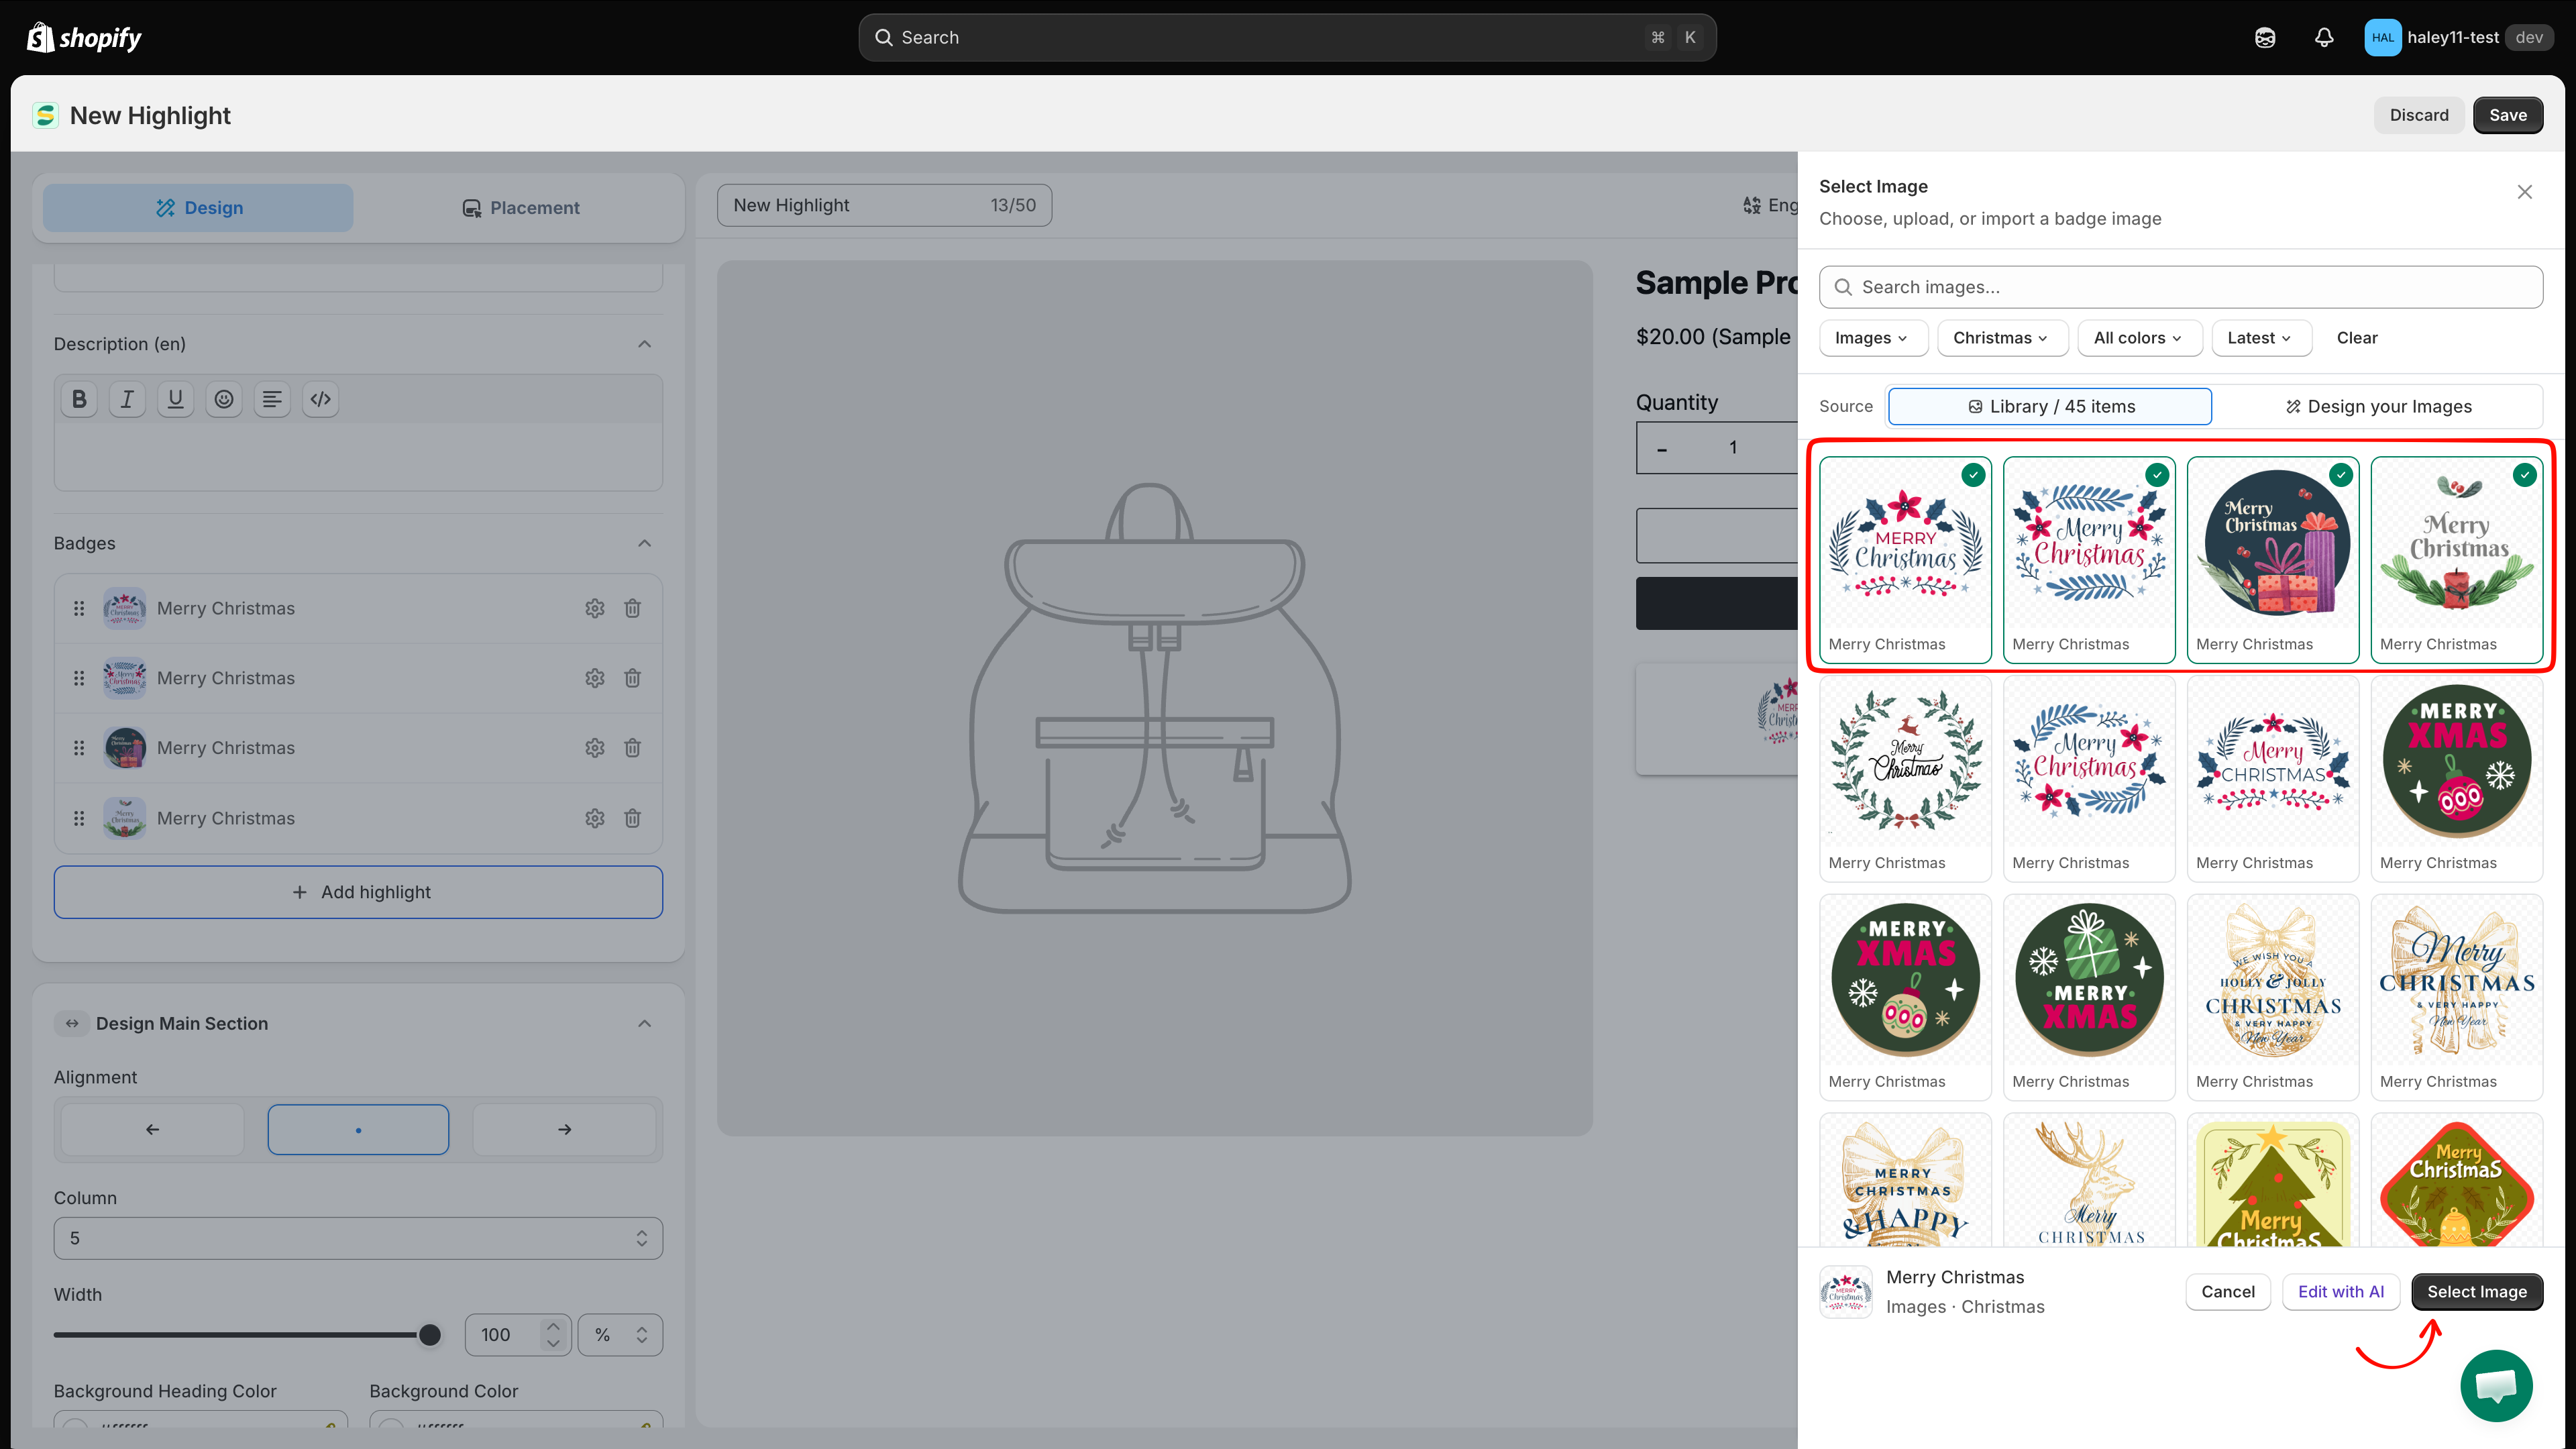Viewport: 2576px width, 1449px height.
Task: Toggle bold formatting in description
Action: [79, 400]
